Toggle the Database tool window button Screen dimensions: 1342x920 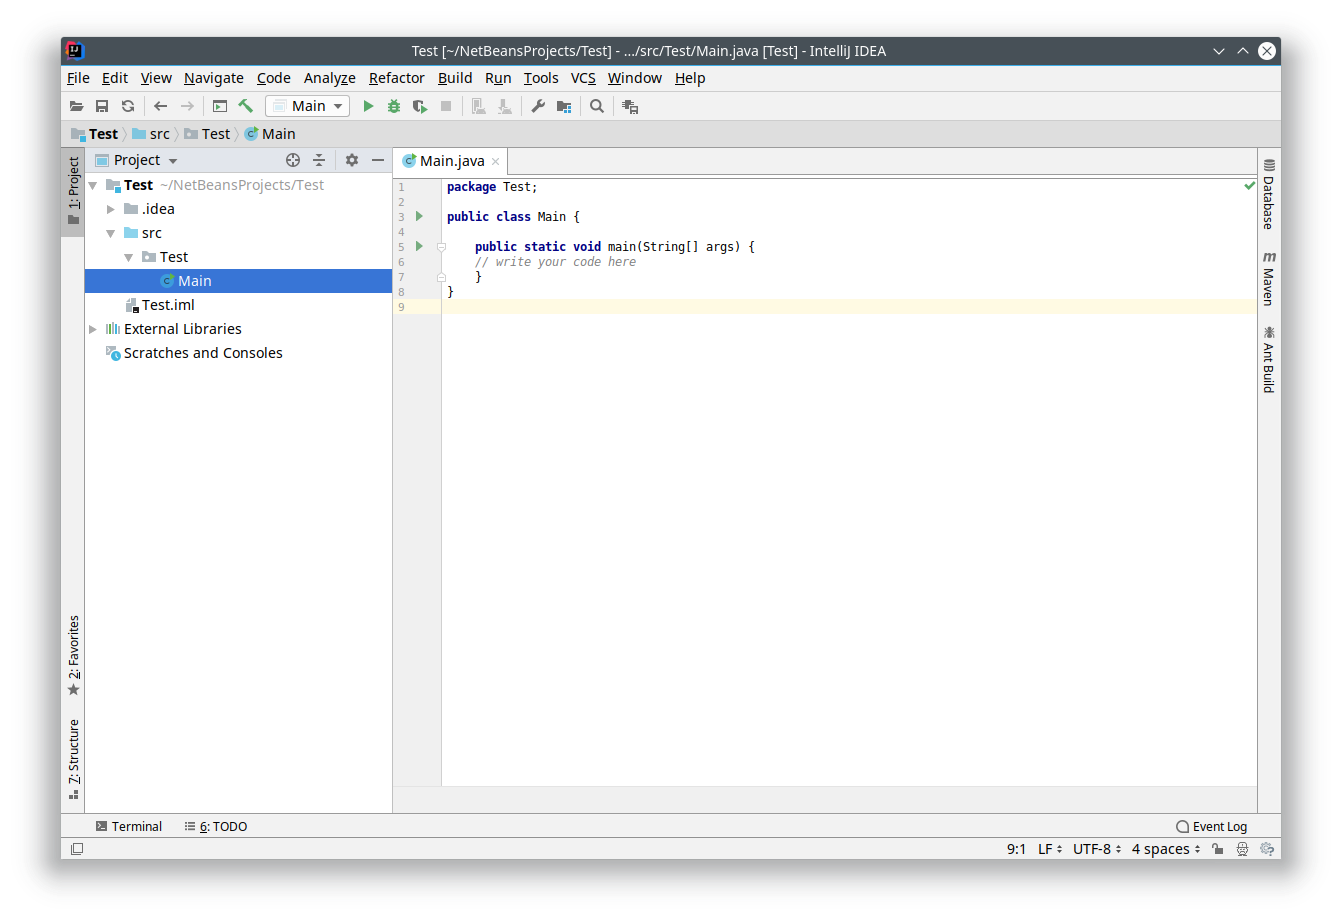coord(1268,194)
